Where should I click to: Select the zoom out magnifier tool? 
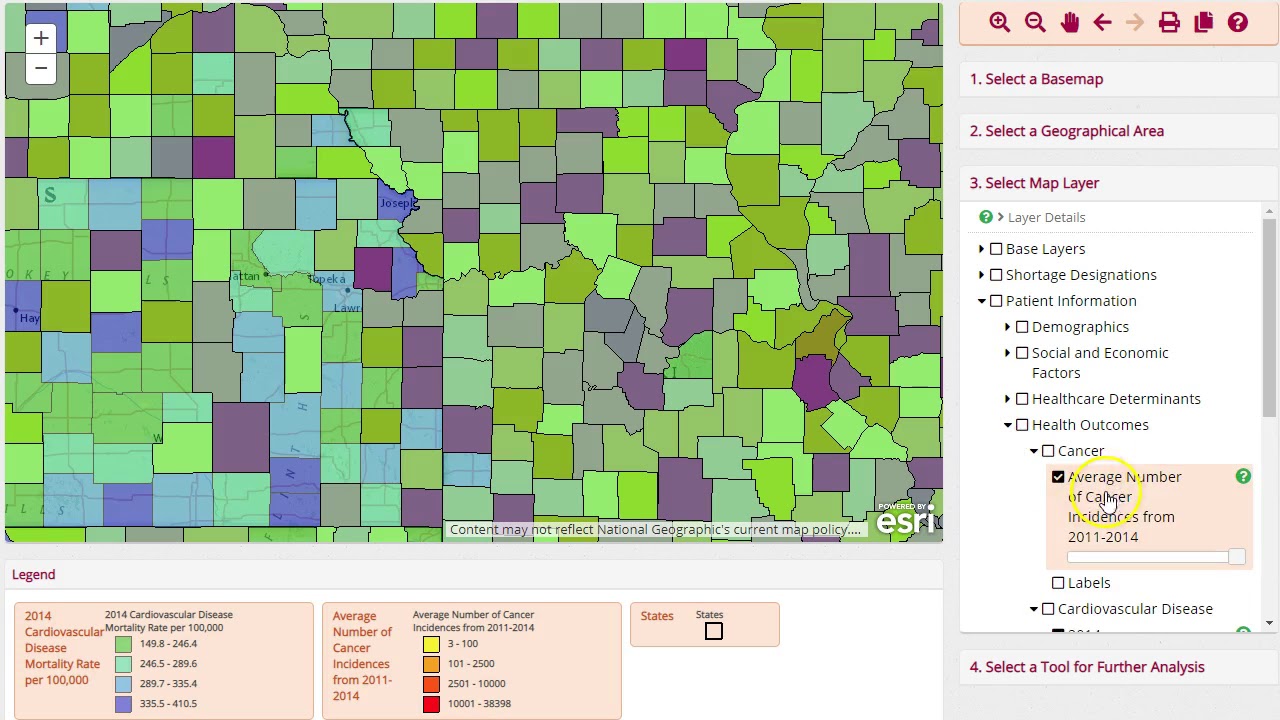1035,22
